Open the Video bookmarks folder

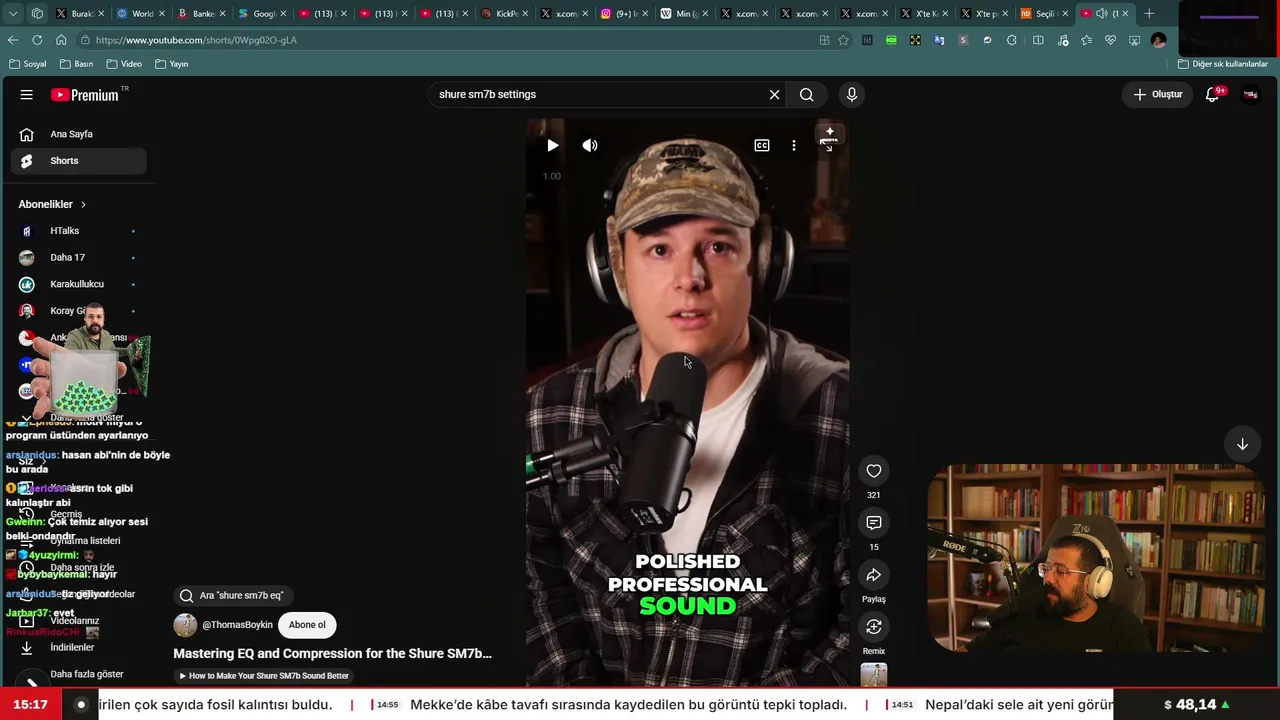123,64
